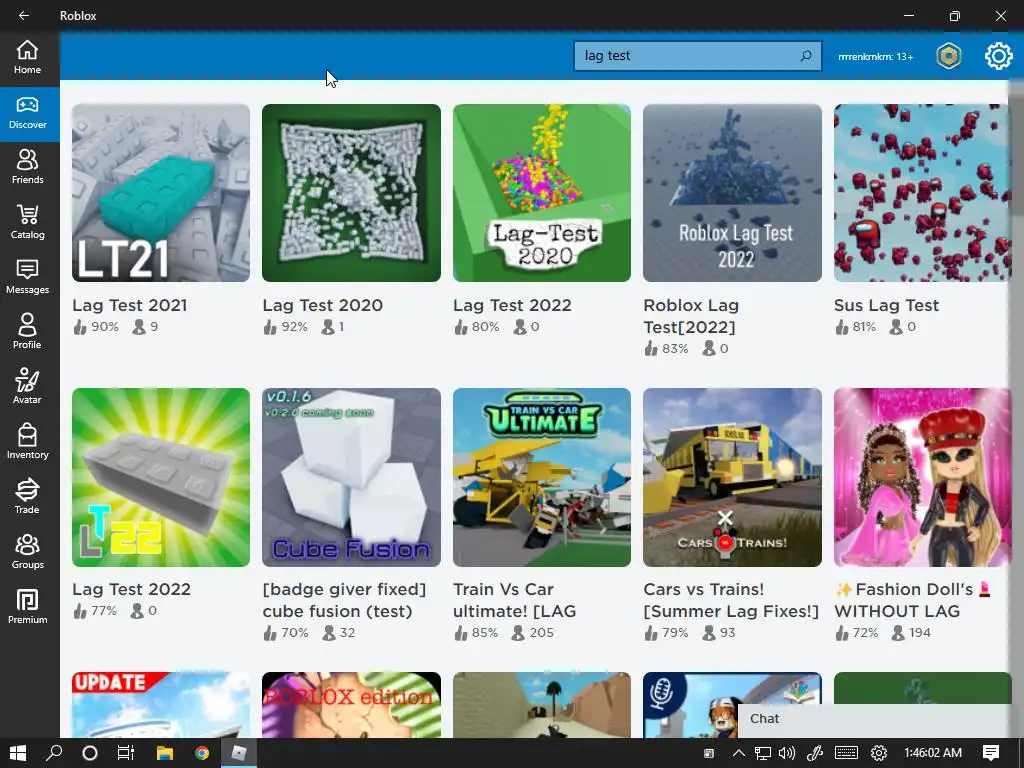Open Groups in the sidebar
1024x768 pixels.
(x=27, y=551)
